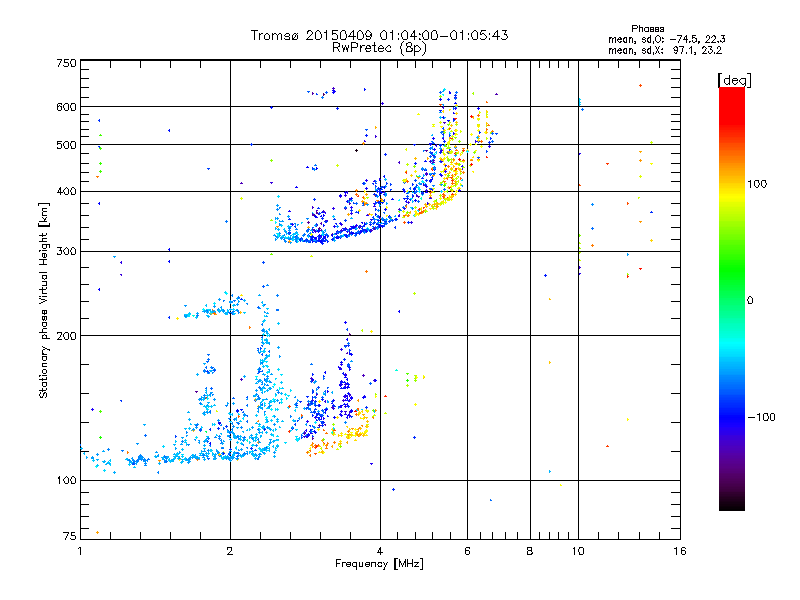Click the y-axis tick label '75'
This screenshot has width=800, height=600.
click(x=69, y=536)
